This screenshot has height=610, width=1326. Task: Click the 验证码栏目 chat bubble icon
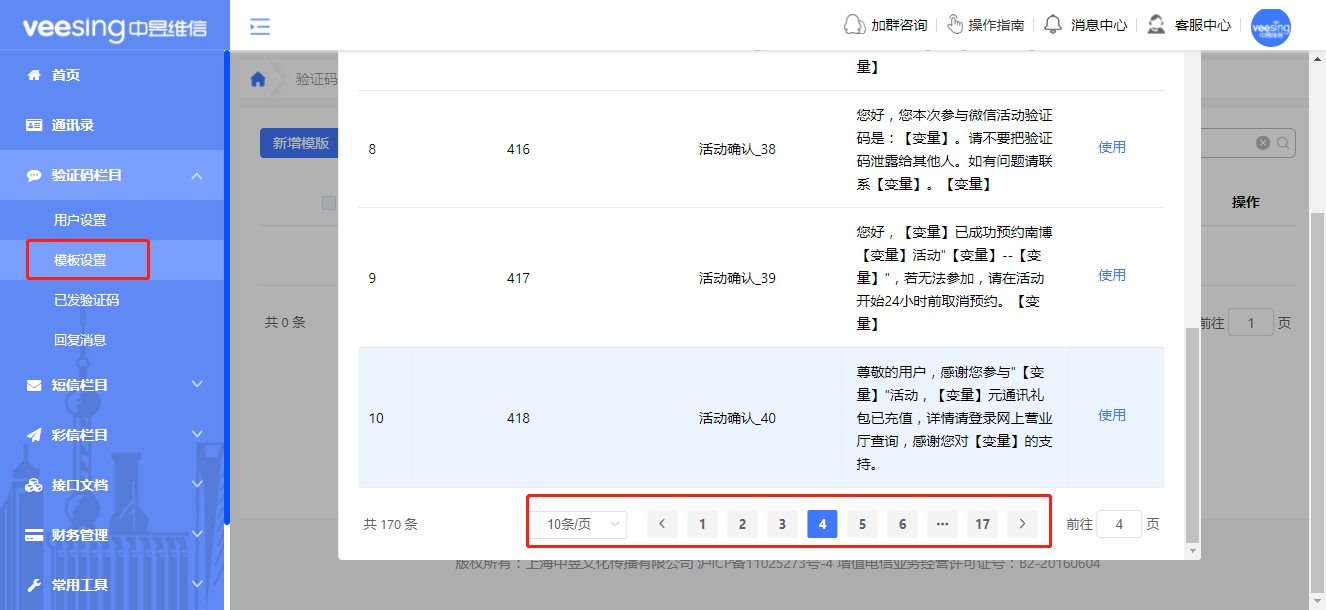click(34, 175)
